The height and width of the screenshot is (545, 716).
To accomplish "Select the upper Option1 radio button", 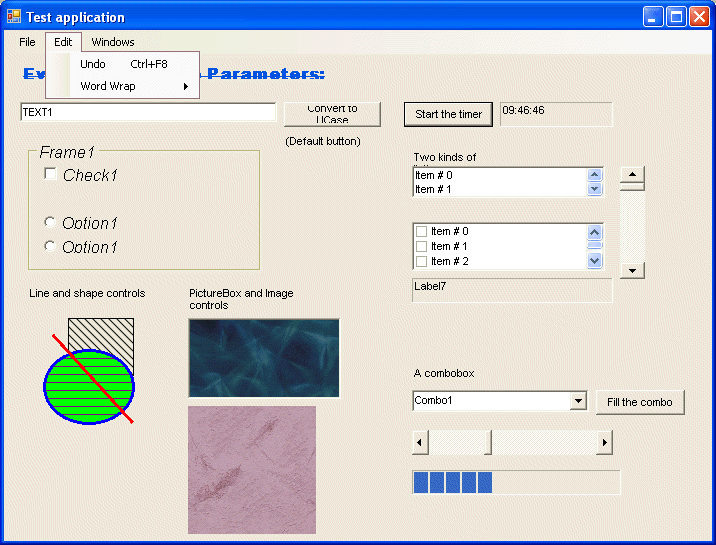I will coord(50,222).
